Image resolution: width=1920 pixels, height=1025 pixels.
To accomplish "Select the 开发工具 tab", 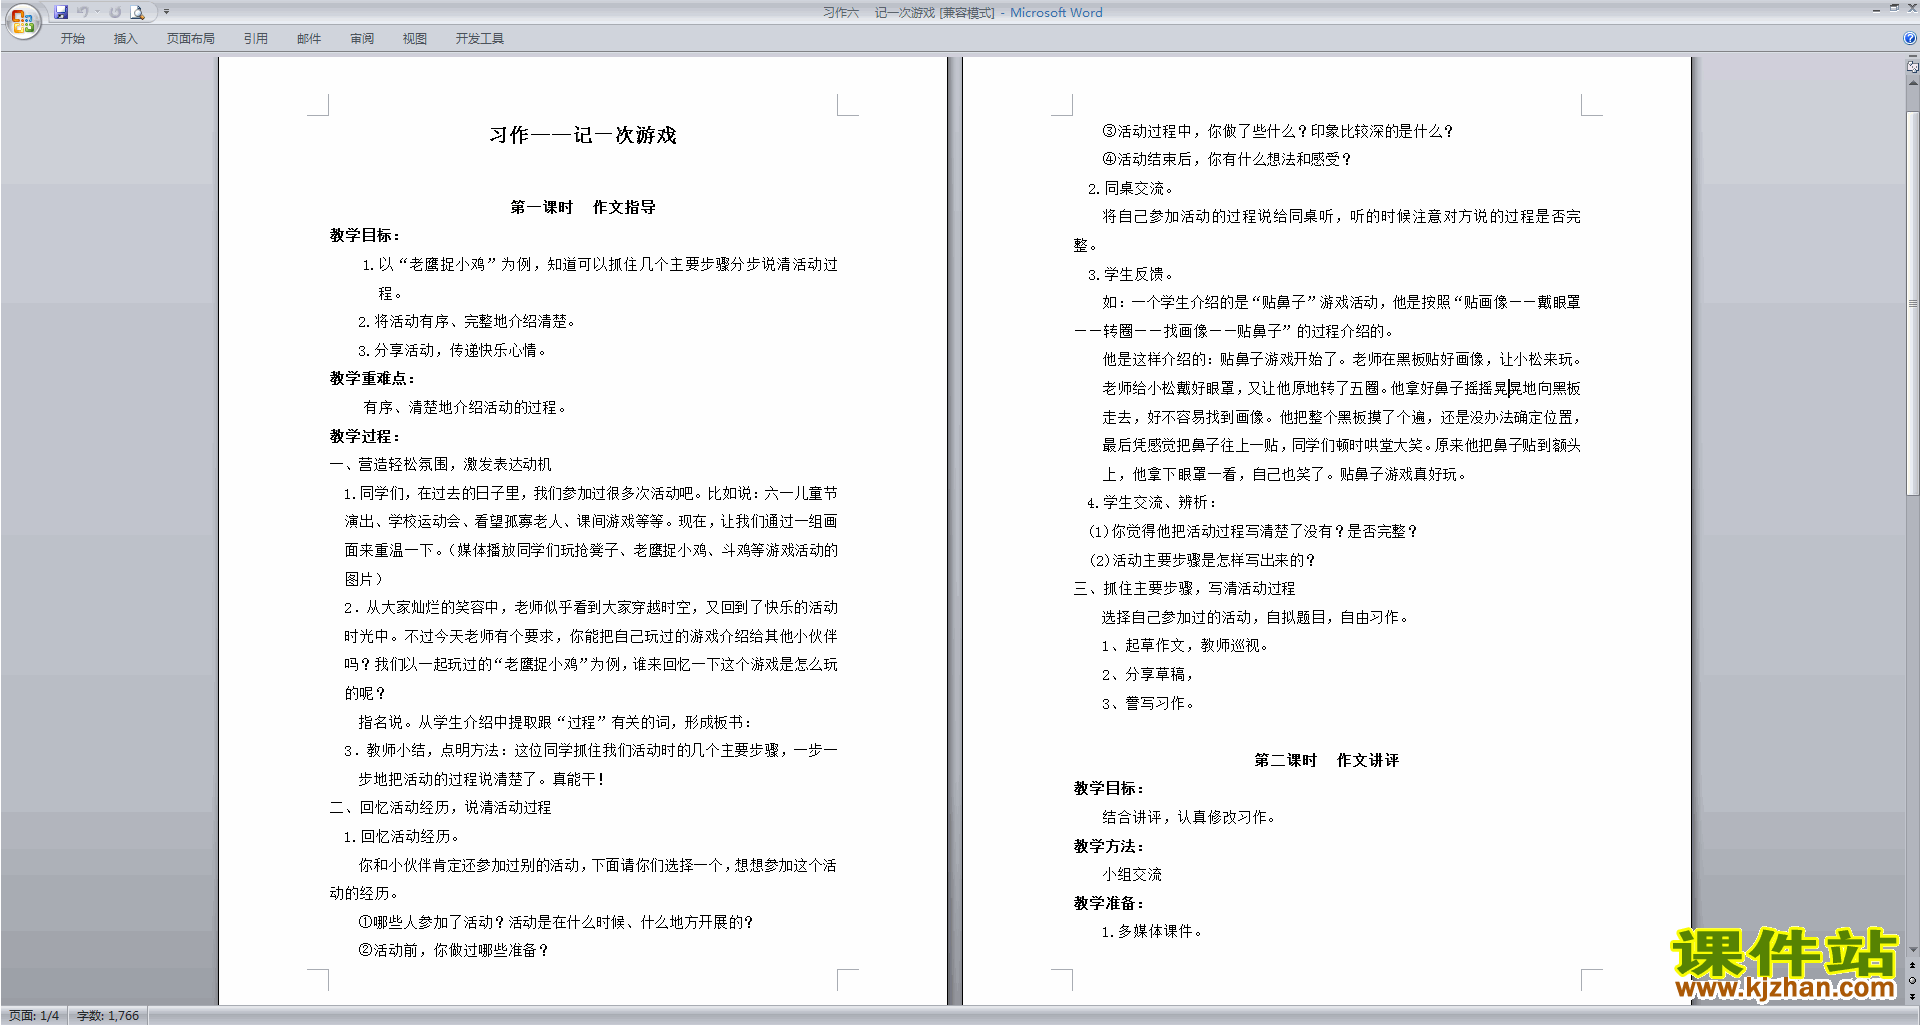I will (x=479, y=38).
